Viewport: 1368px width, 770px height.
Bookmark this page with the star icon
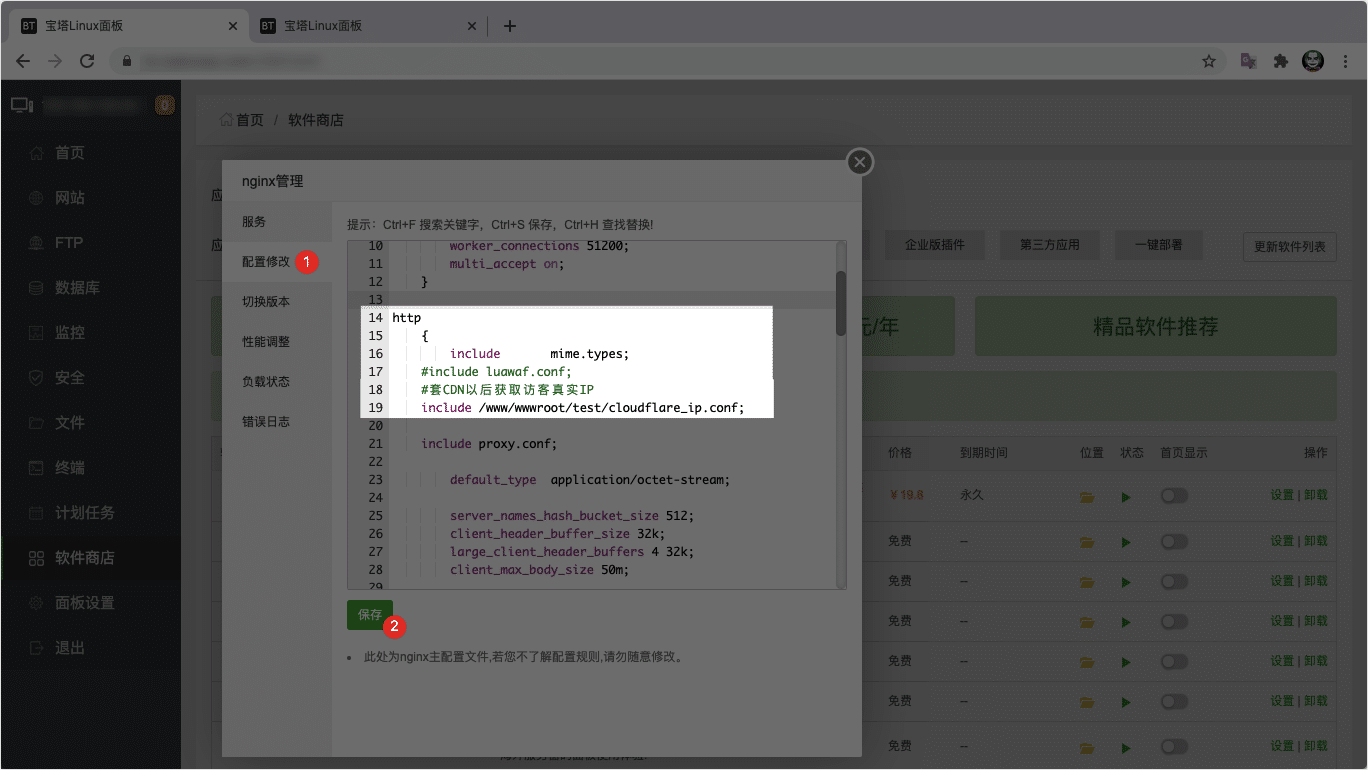[1209, 61]
